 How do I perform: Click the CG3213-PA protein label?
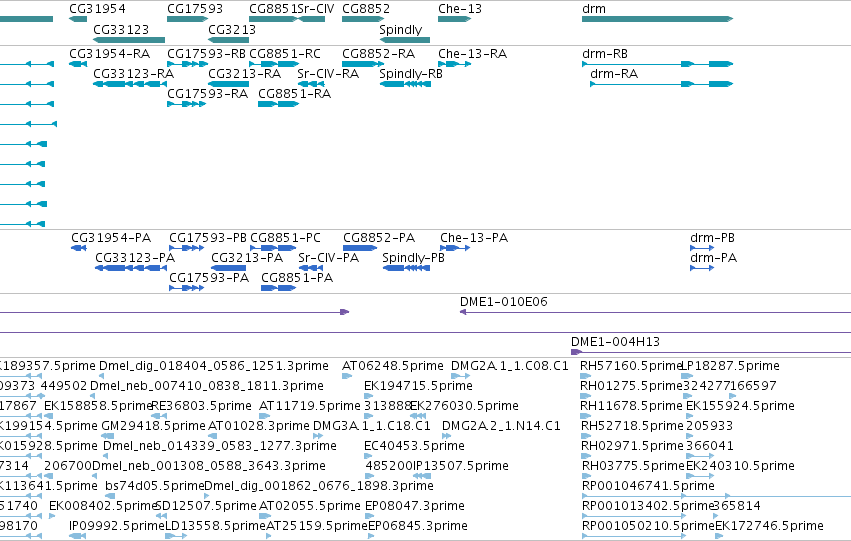point(247,258)
